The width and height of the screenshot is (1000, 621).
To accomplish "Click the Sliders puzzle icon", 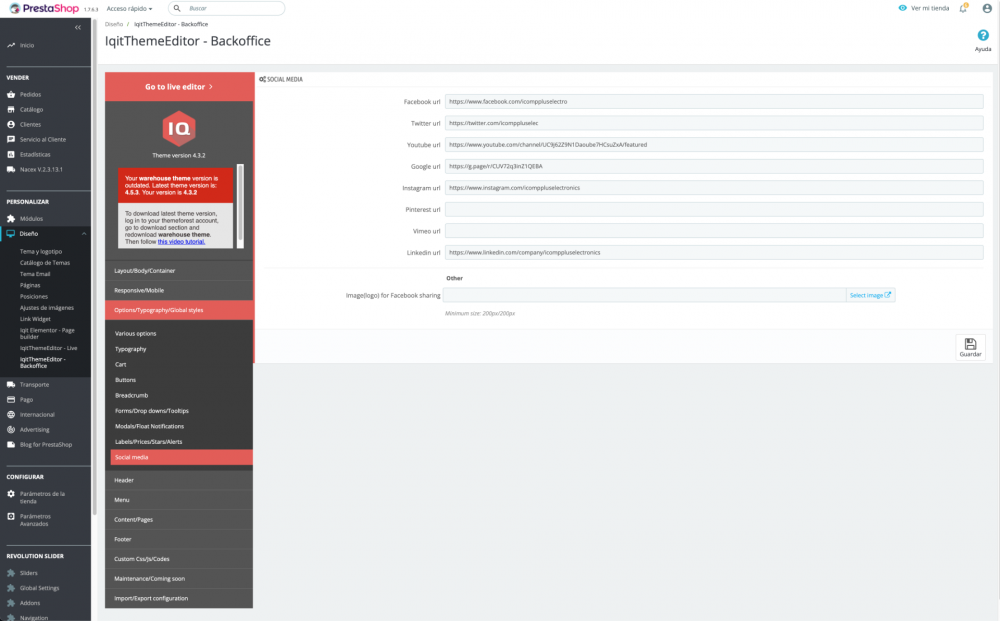I will click(x=11, y=573).
